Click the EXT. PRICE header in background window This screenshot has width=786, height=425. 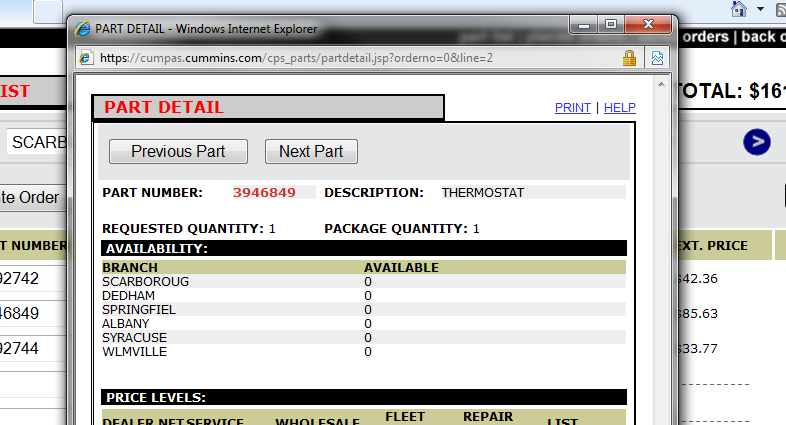(713, 246)
